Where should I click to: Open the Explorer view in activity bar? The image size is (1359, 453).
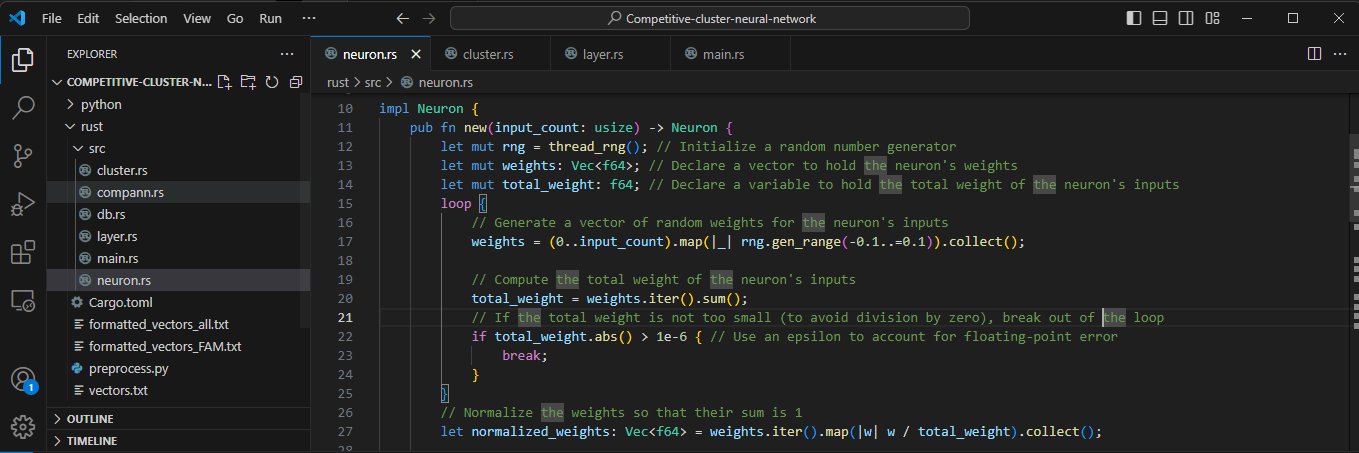pos(23,61)
